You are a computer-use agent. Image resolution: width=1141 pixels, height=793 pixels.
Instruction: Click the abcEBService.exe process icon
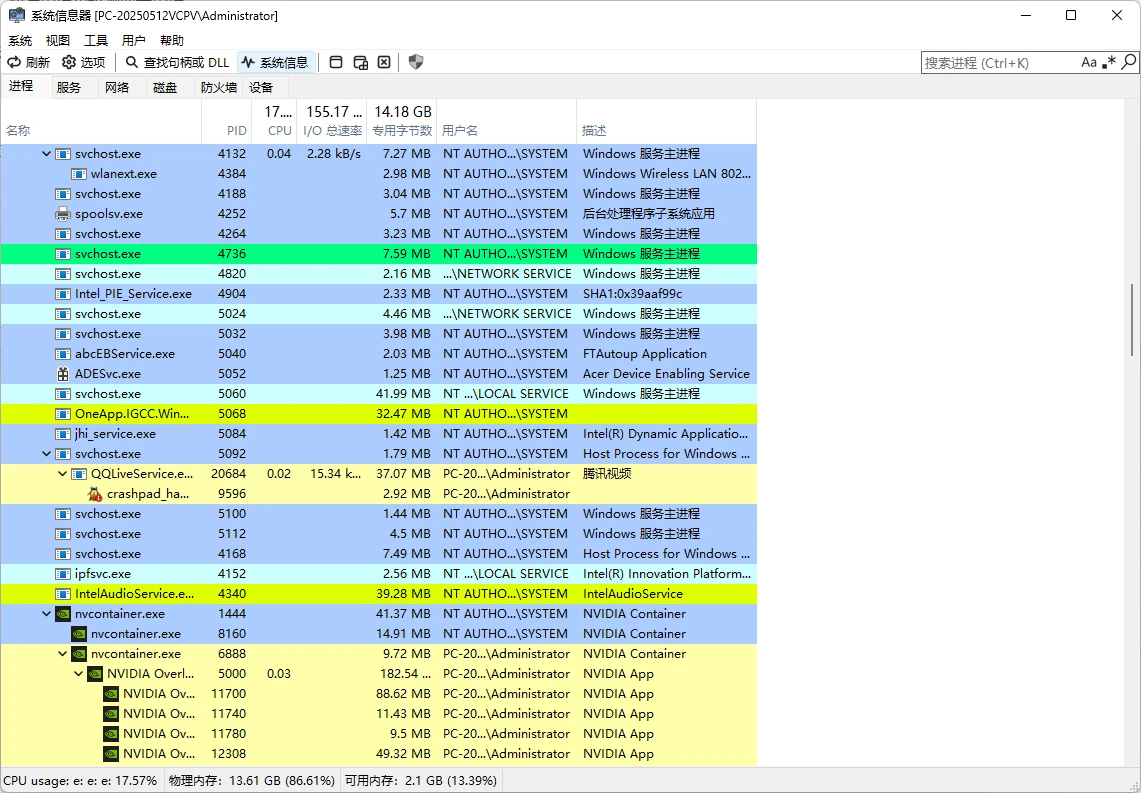(x=63, y=354)
